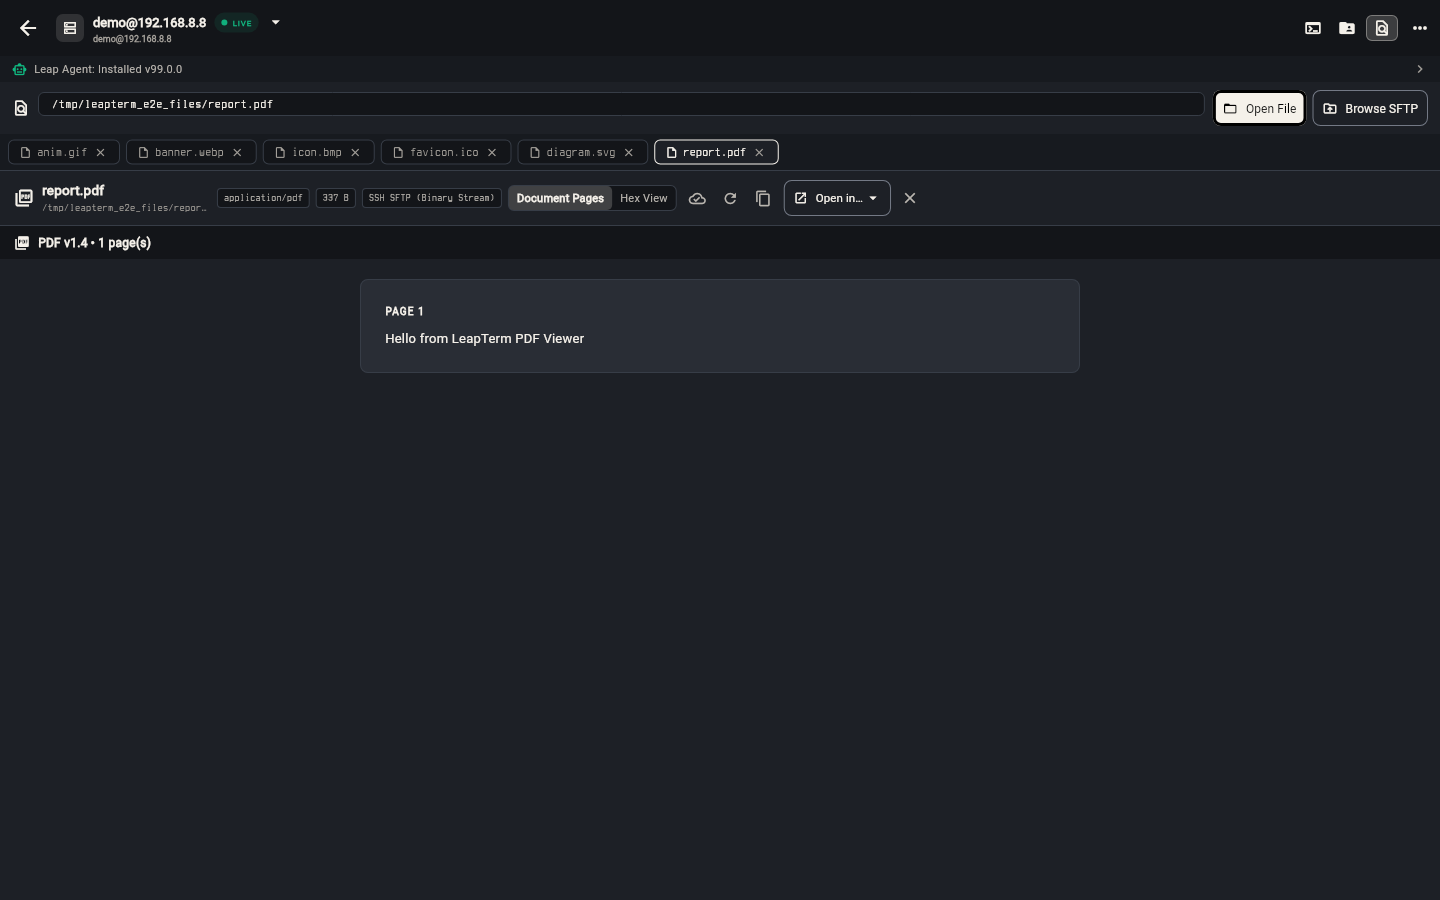Image resolution: width=1440 pixels, height=900 pixels.
Task: Close the report.pdf viewer with X icon
Action: tap(910, 198)
